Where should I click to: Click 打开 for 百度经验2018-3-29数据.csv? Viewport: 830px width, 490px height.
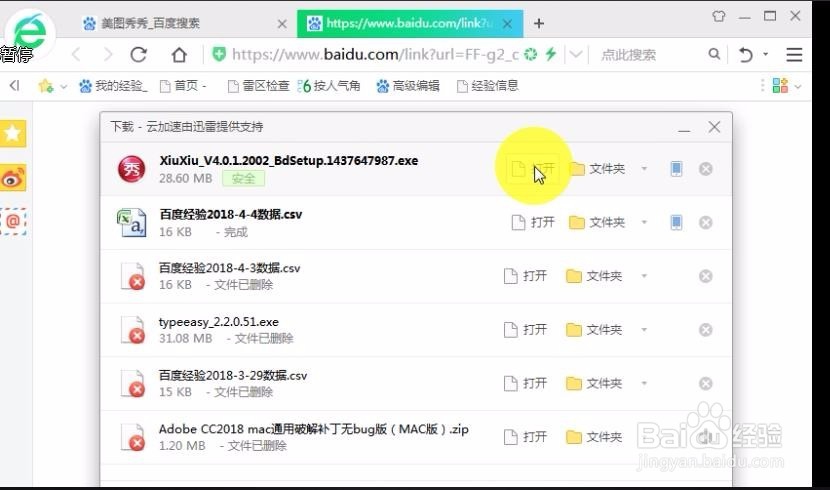tap(525, 383)
